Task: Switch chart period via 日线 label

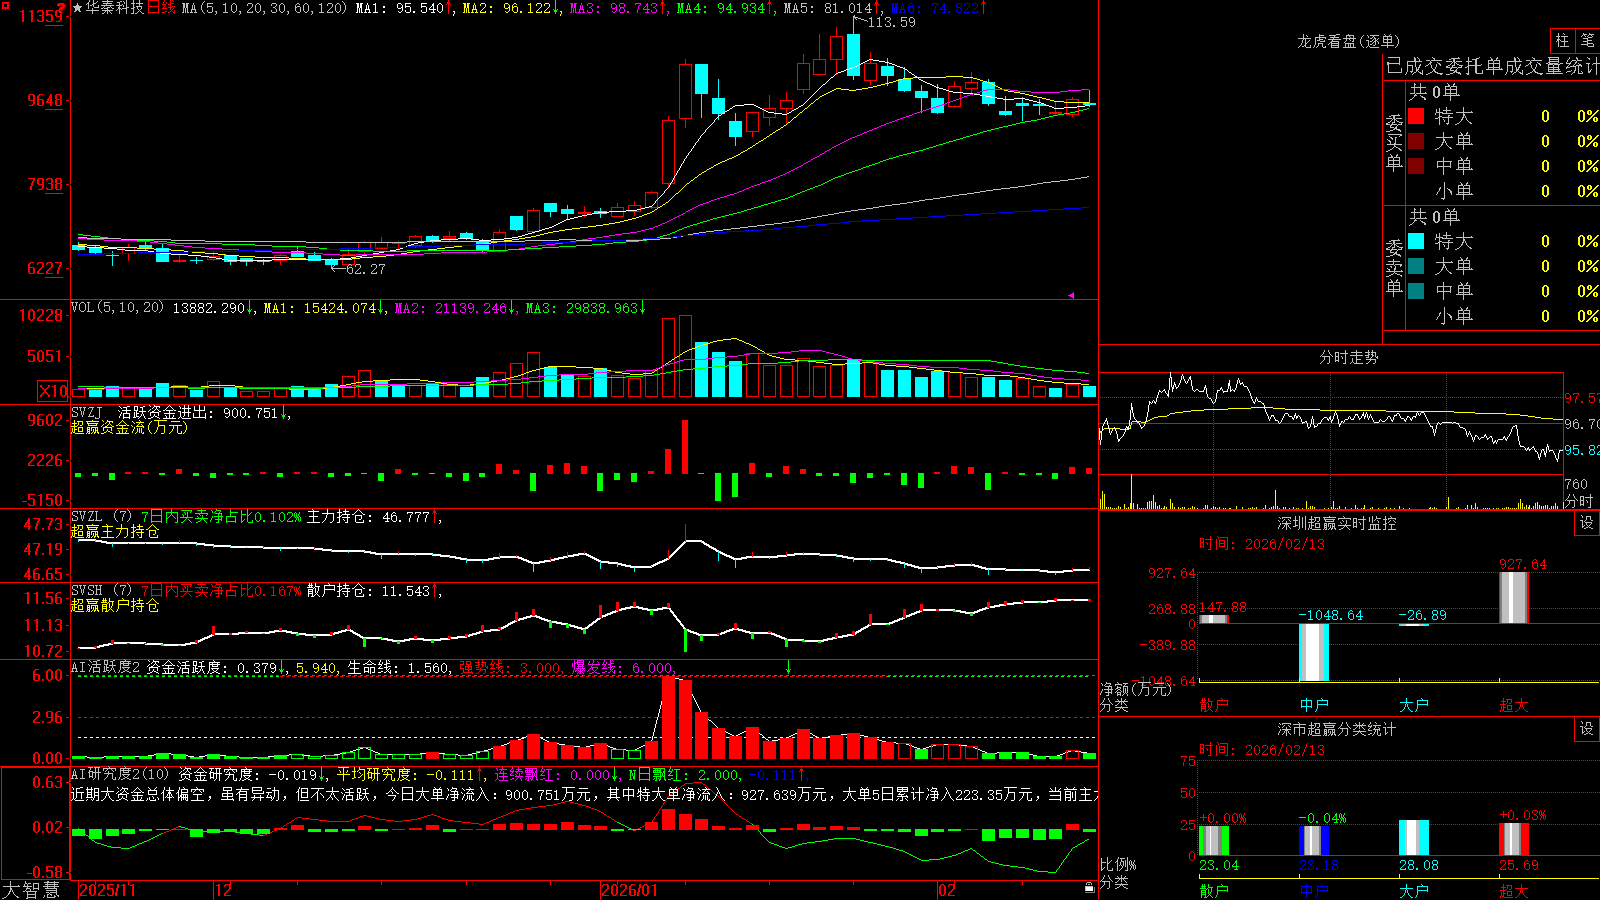Action: click(x=161, y=8)
